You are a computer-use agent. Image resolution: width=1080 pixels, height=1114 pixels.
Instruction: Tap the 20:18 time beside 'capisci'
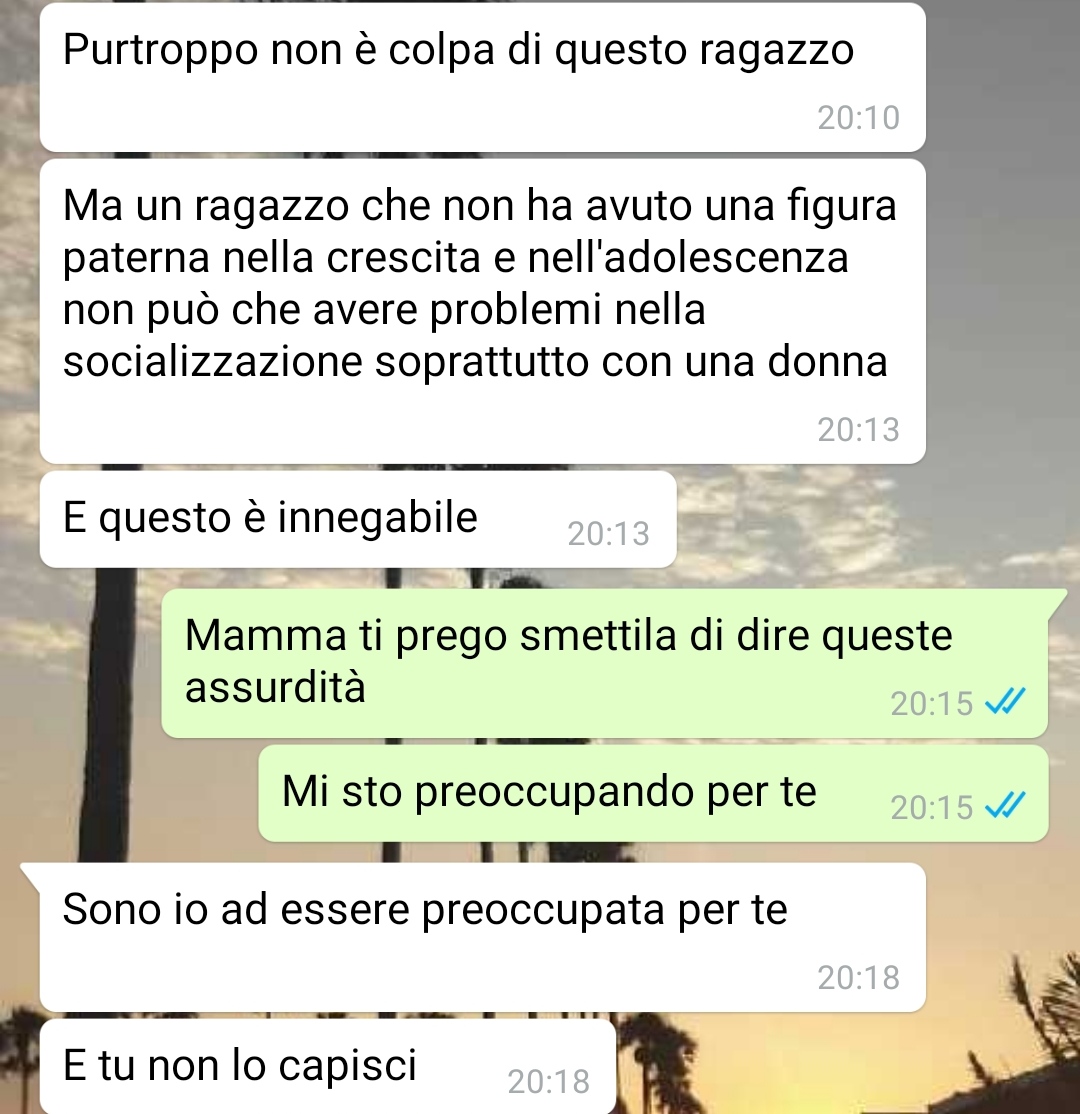point(549,1082)
